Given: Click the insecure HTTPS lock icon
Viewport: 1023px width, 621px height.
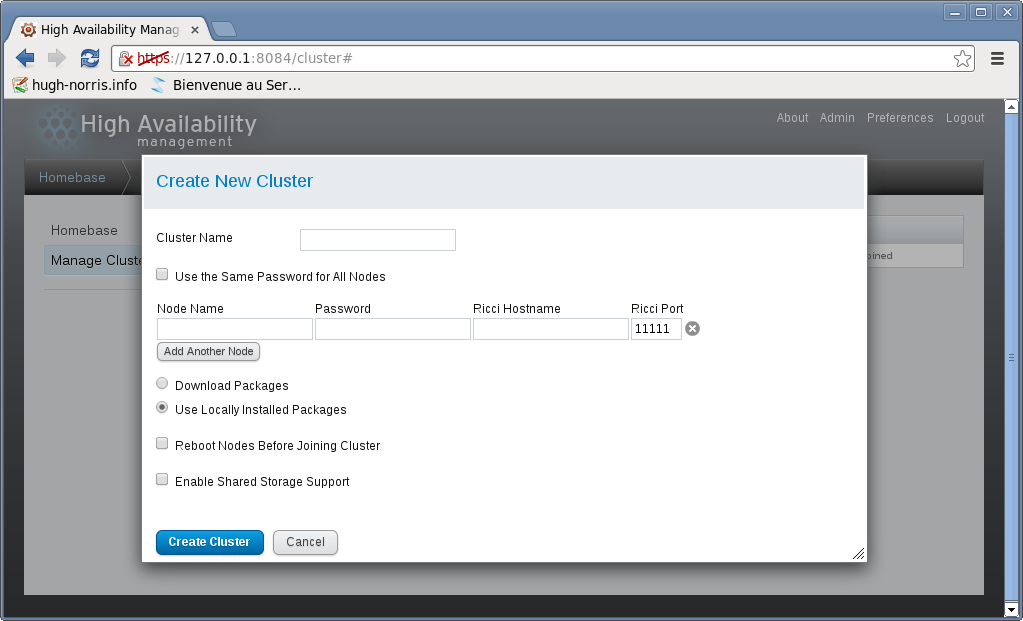Looking at the screenshot, I should pos(126,59).
